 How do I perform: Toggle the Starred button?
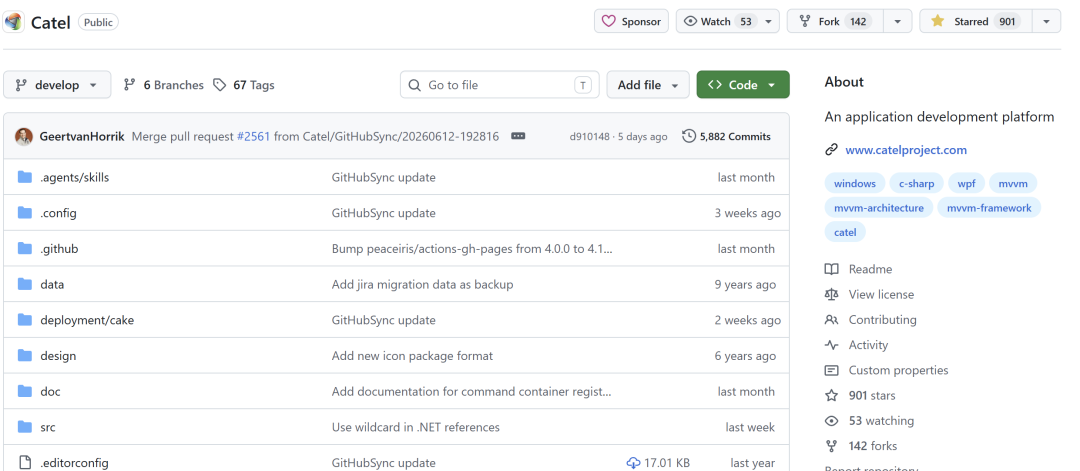[x=976, y=21]
